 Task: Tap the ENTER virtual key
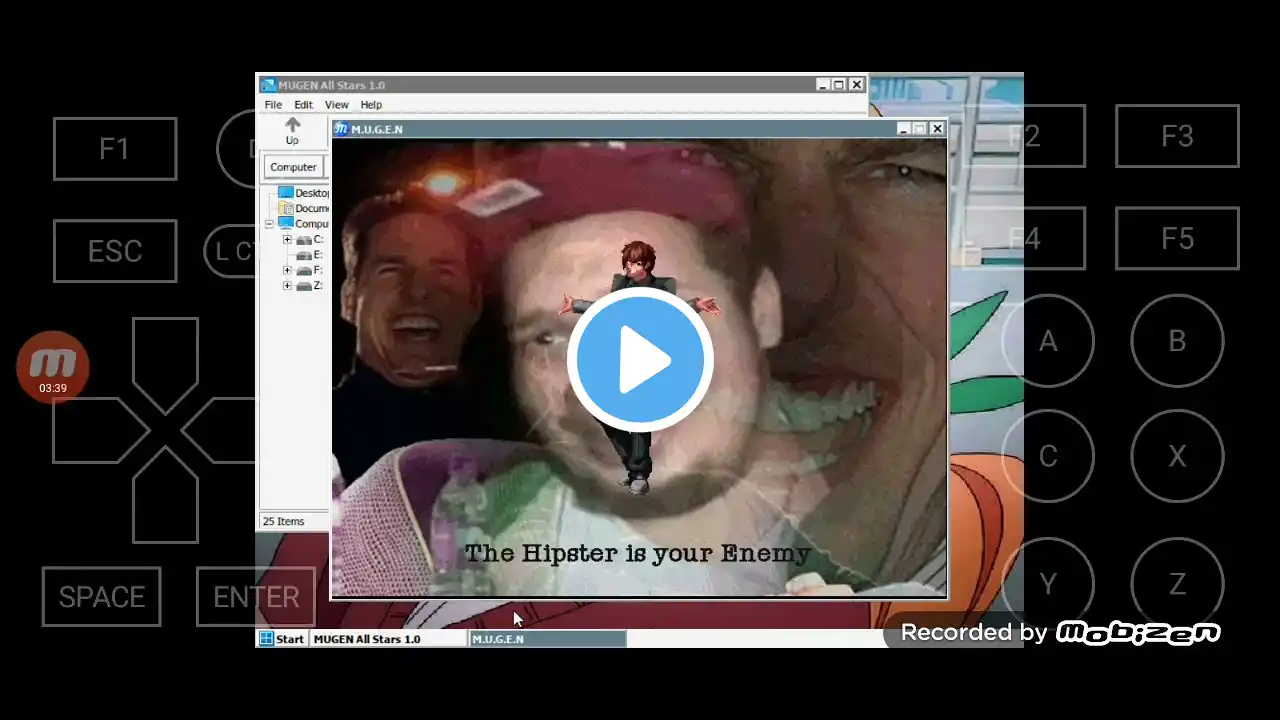point(256,597)
